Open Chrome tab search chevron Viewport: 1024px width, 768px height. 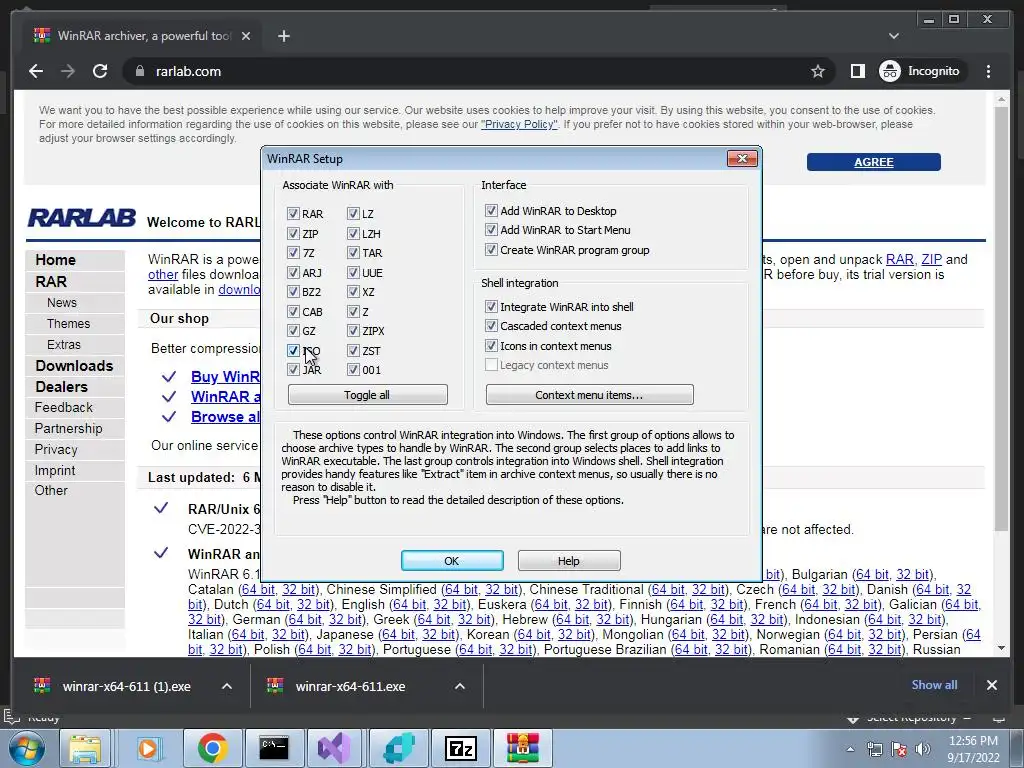[x=894, y=36]
